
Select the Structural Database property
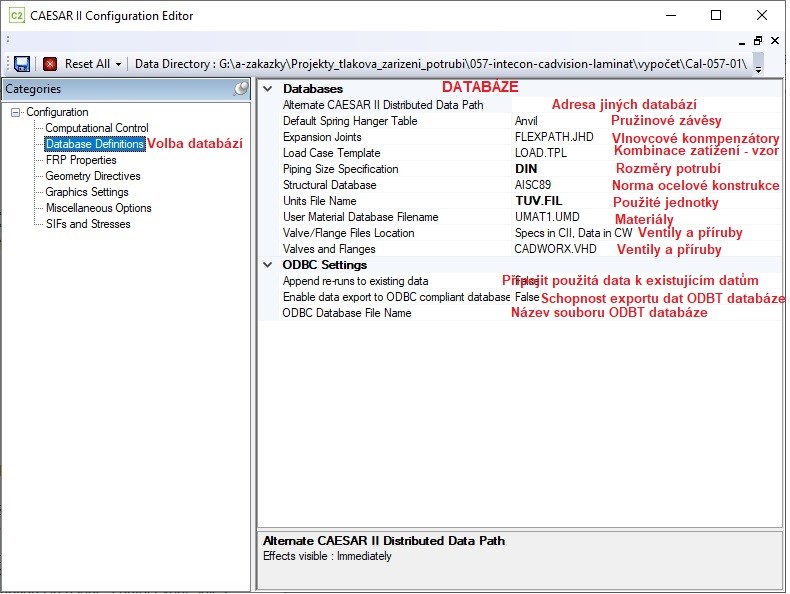[x=330, y=185]
